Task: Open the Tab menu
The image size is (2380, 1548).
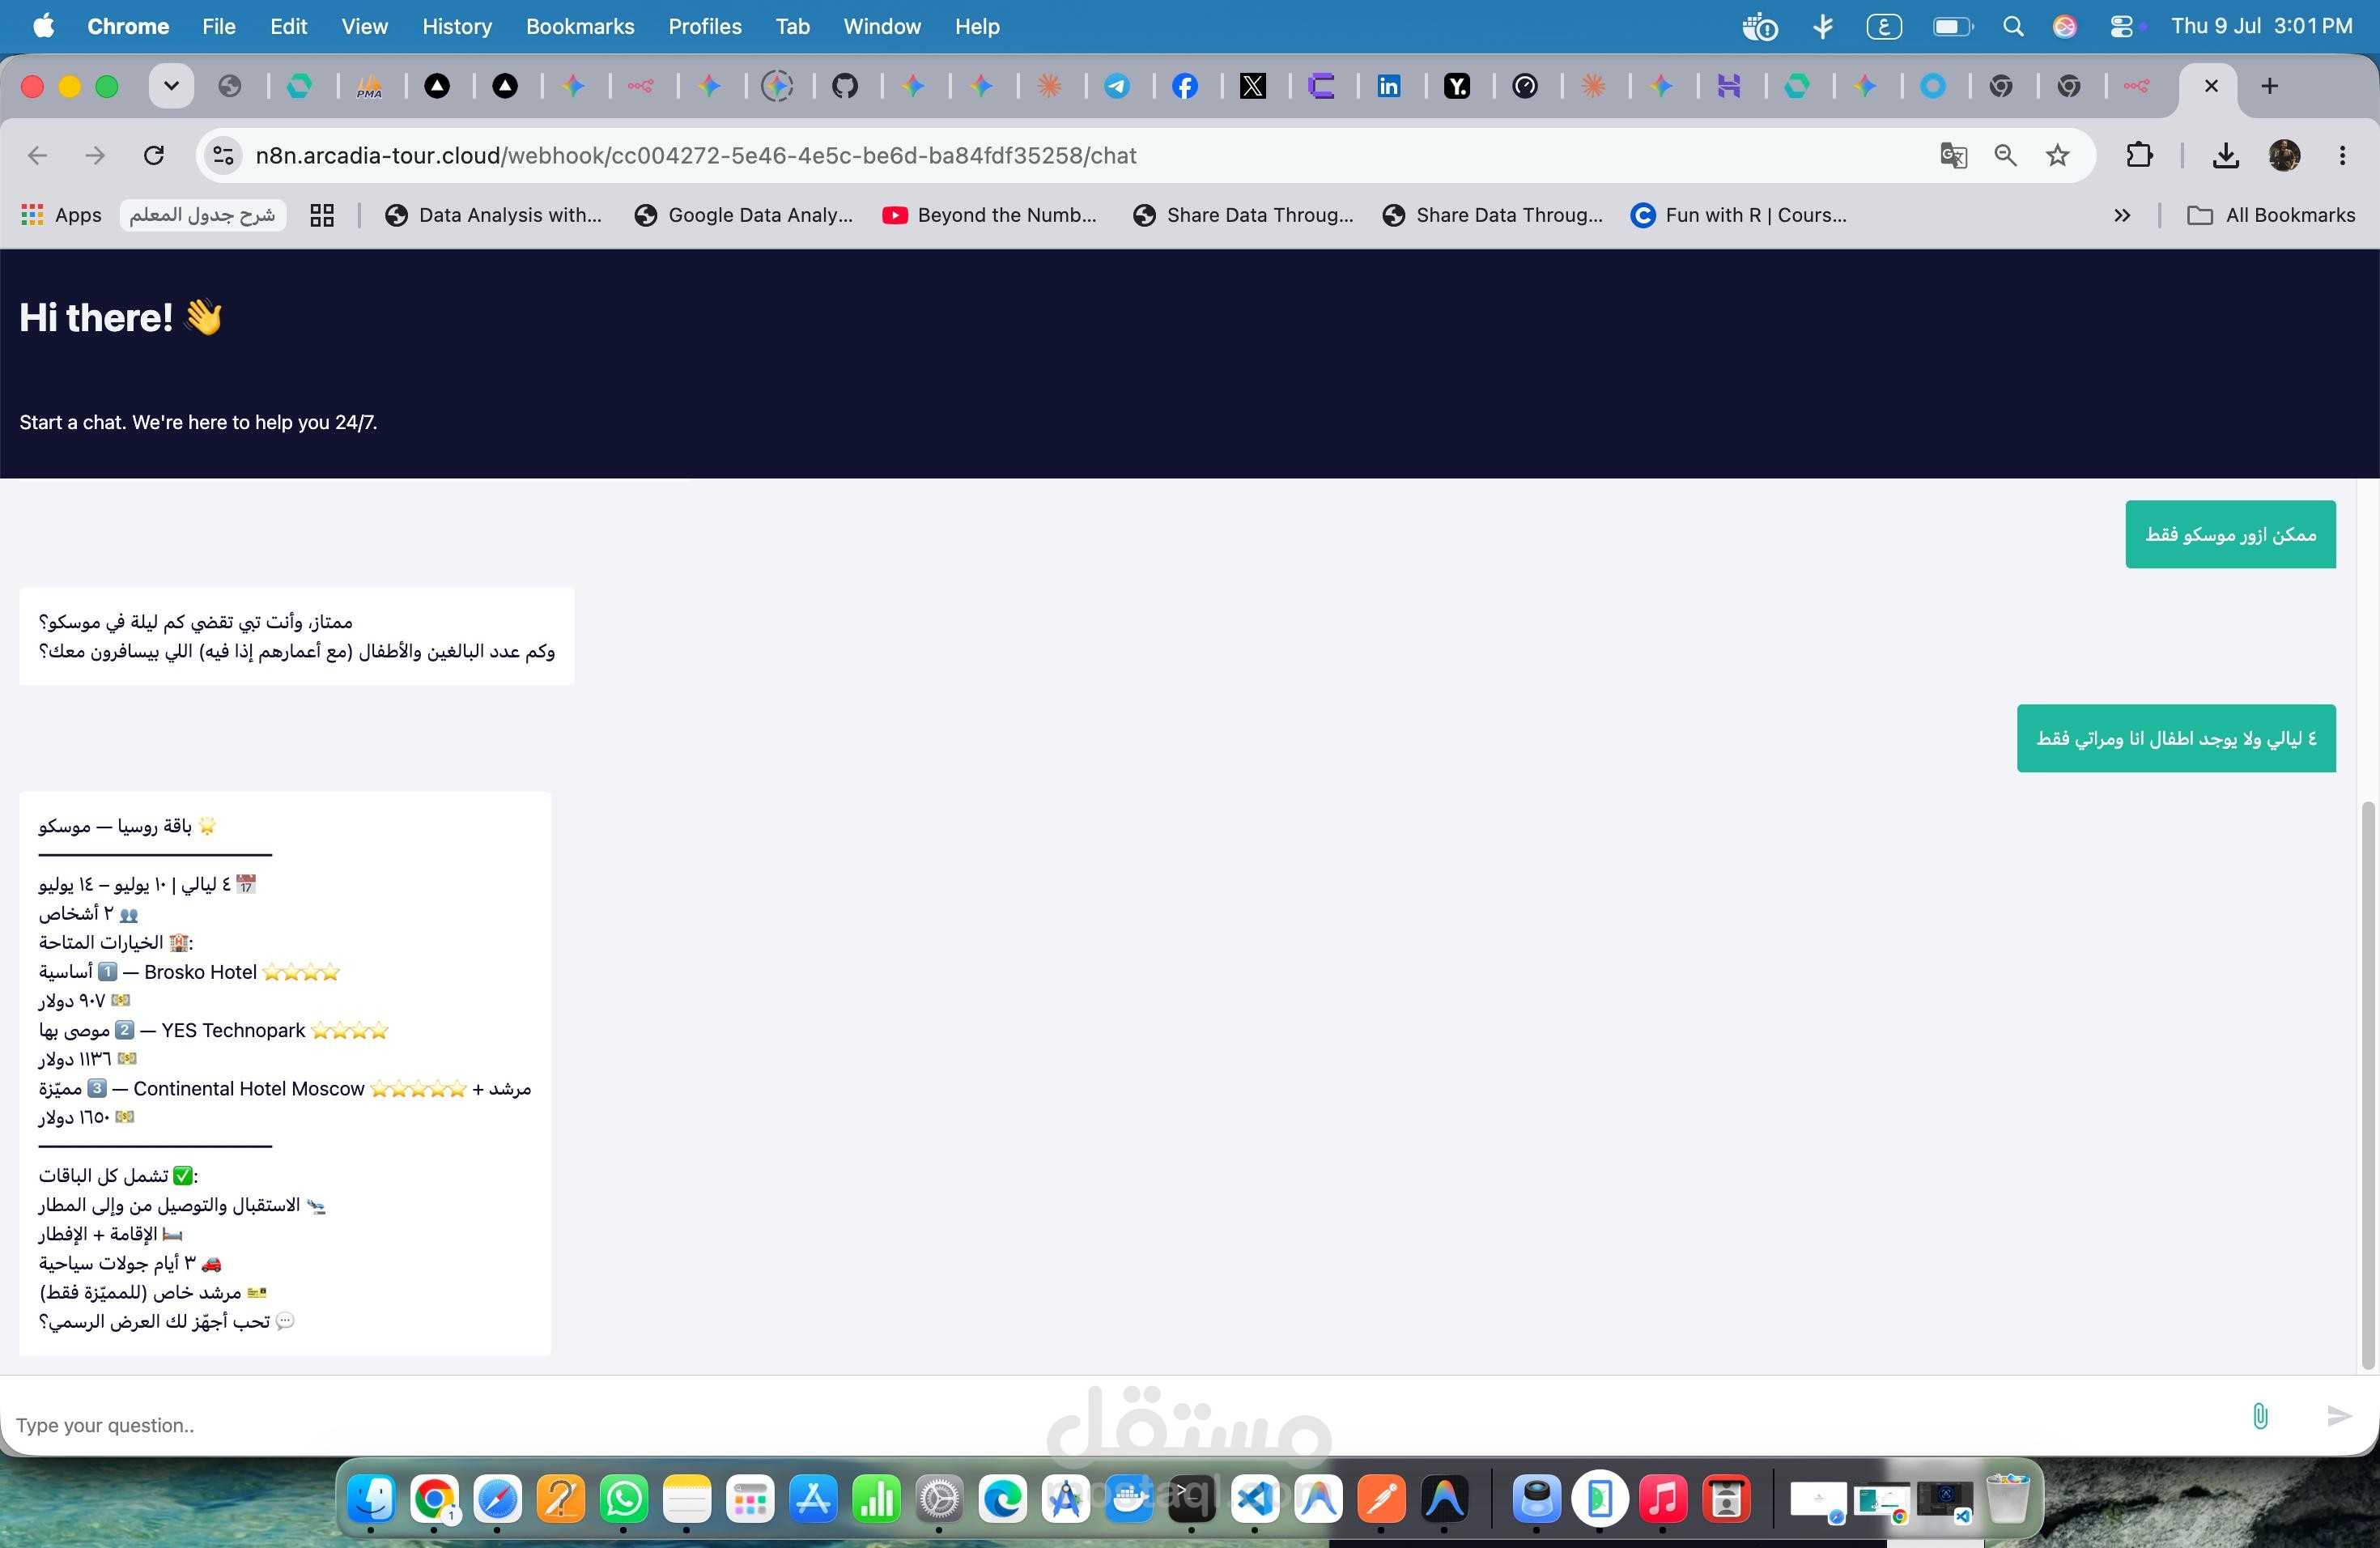Action: [792, 26]
